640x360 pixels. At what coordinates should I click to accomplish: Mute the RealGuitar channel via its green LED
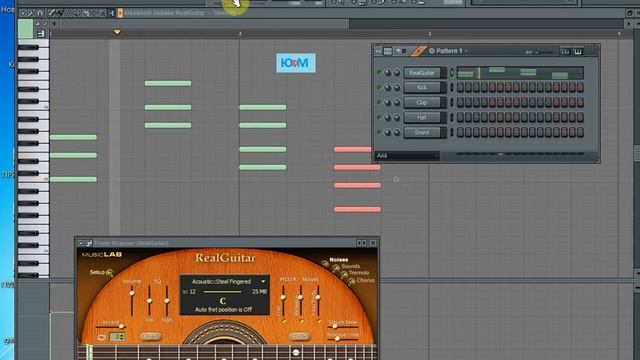pyautogui.click(x=379, y=73)
